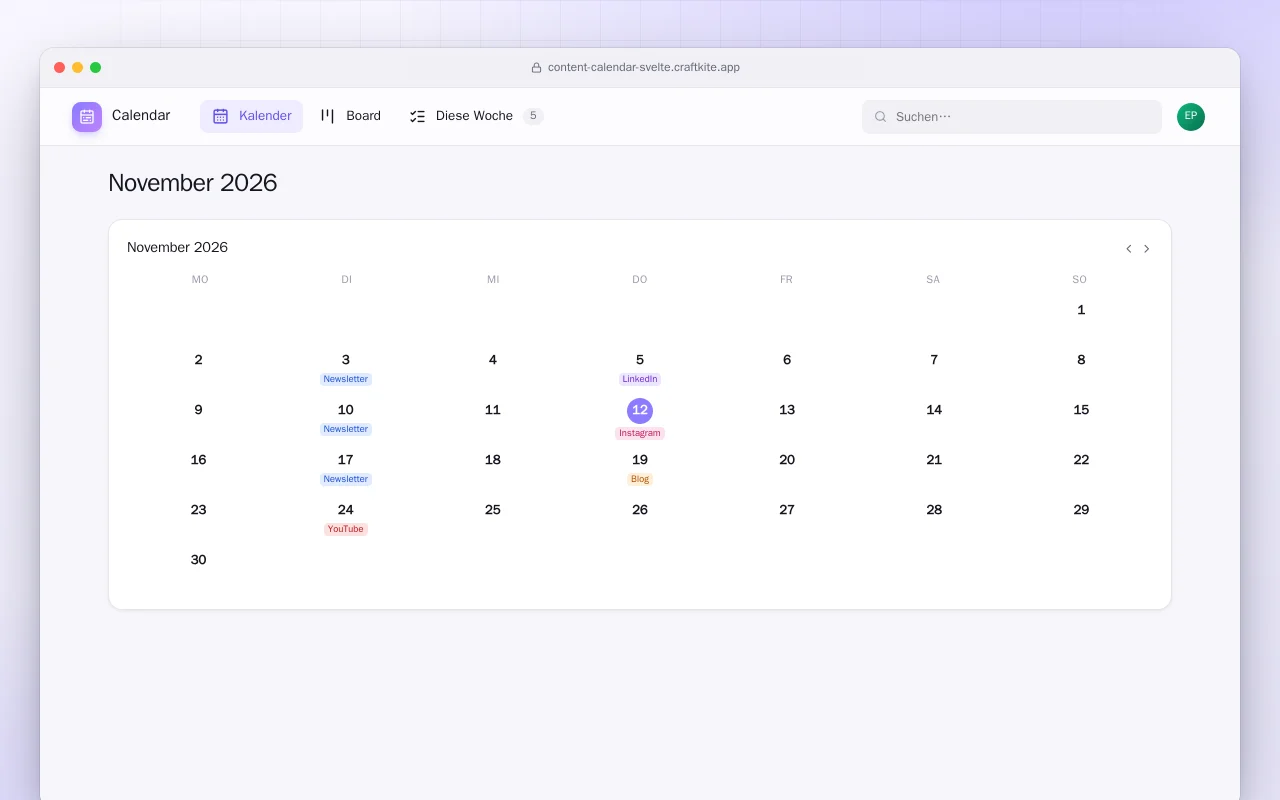Click the Diese Woche checklist icon

click(x=418, y=116)
